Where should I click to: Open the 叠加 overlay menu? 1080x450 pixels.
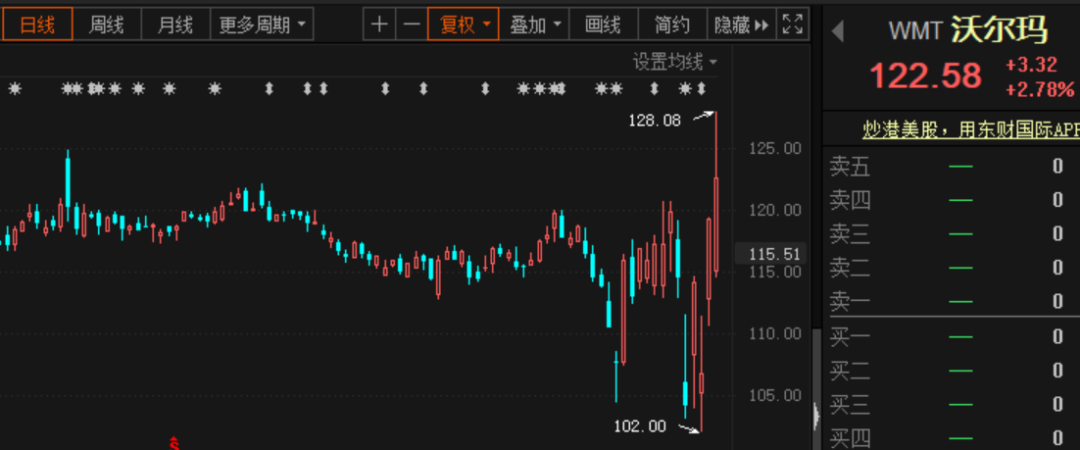point(535,25)
